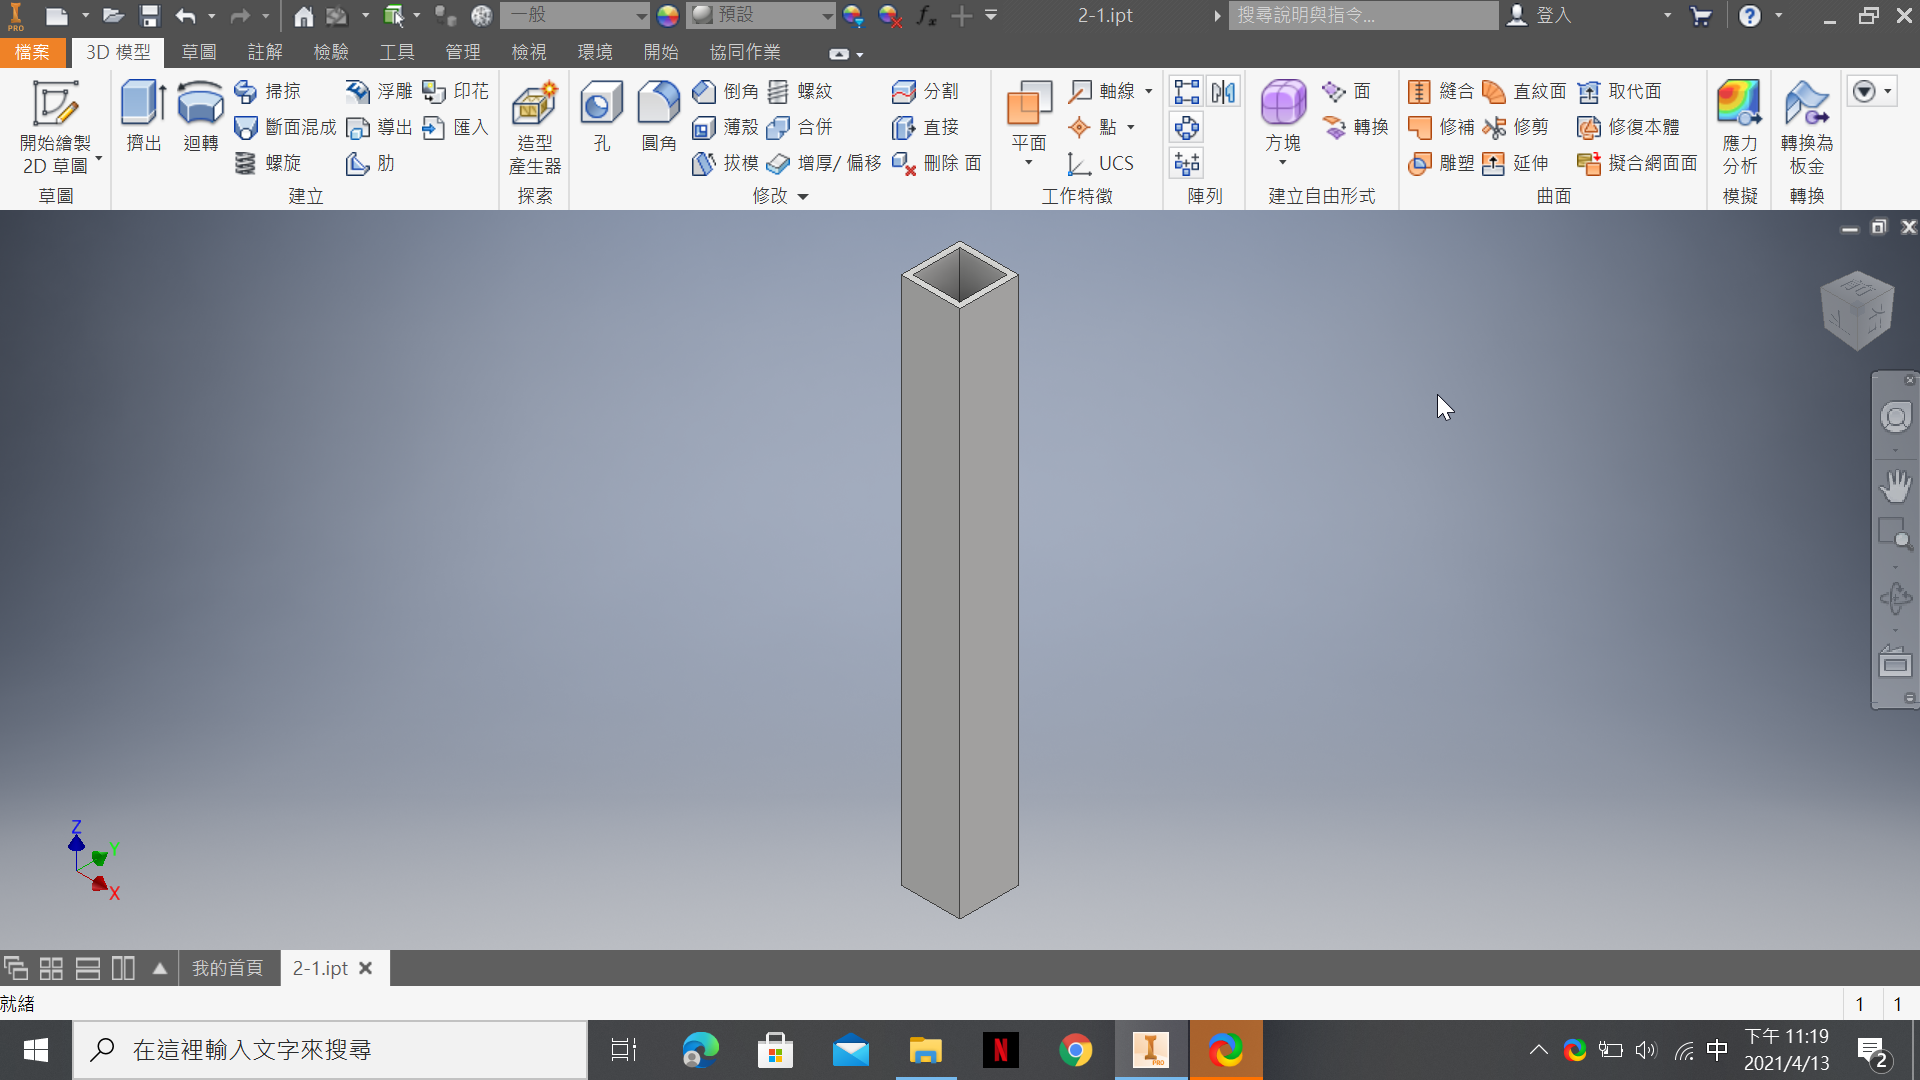Switch to the Sketch (草圖) ribbon tab
Viewport: 1920px width, 1080px height.
click(x=199, y=52)
